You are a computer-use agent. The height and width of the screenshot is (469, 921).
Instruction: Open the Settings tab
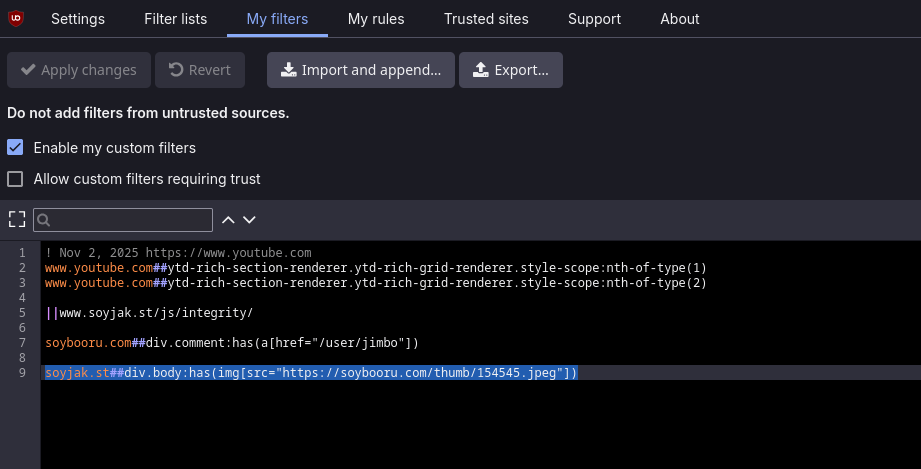(78, 19)
